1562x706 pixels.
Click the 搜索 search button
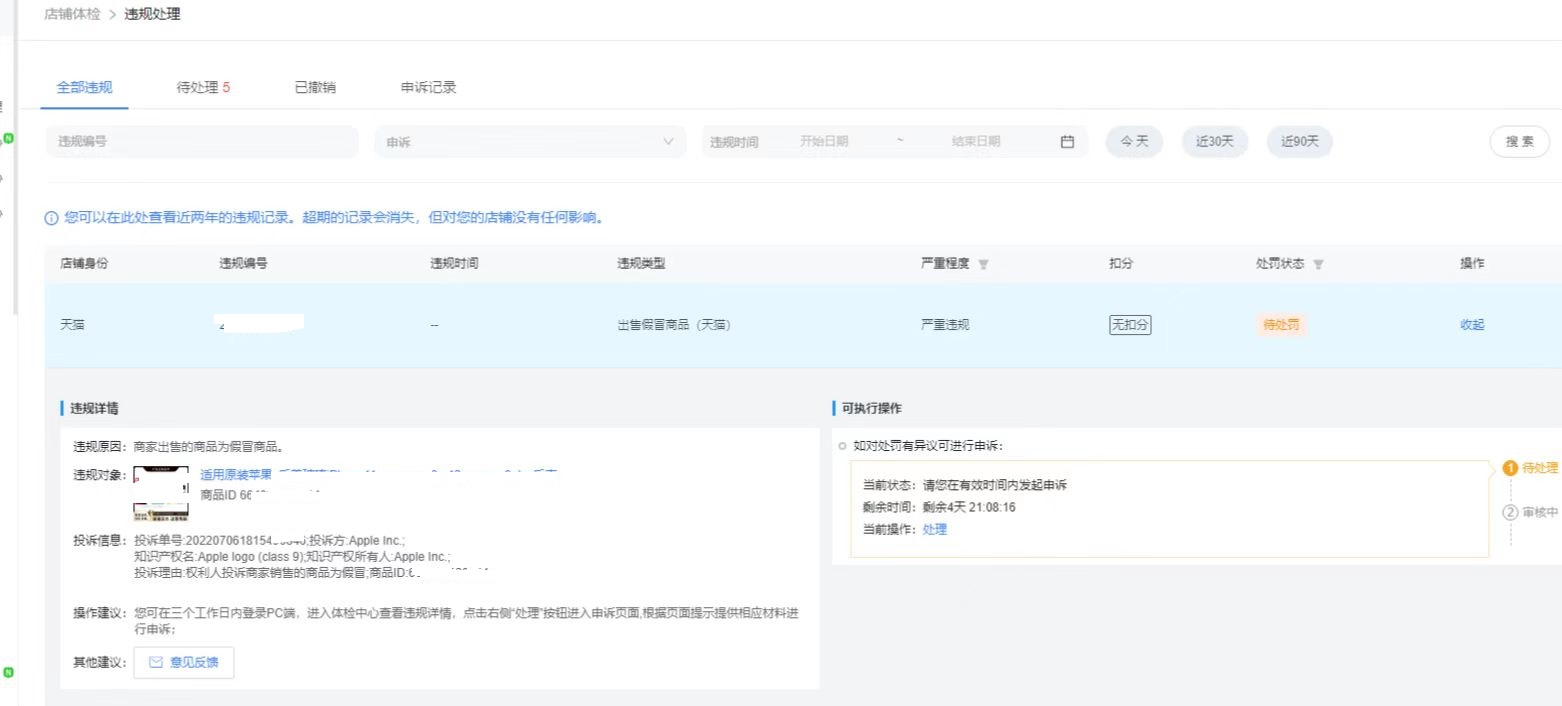1519,141
